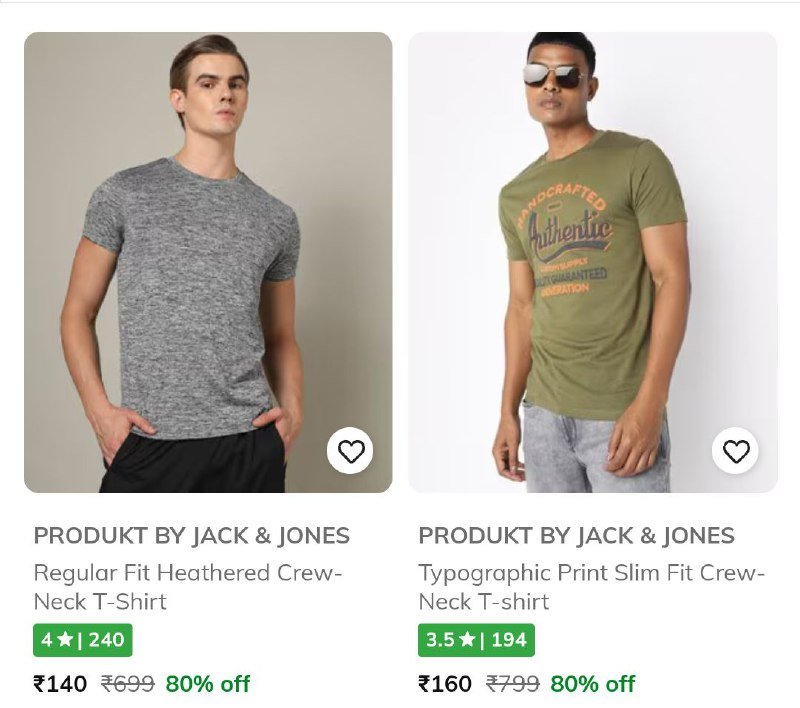View the 240 ratings count

point(106,640)
